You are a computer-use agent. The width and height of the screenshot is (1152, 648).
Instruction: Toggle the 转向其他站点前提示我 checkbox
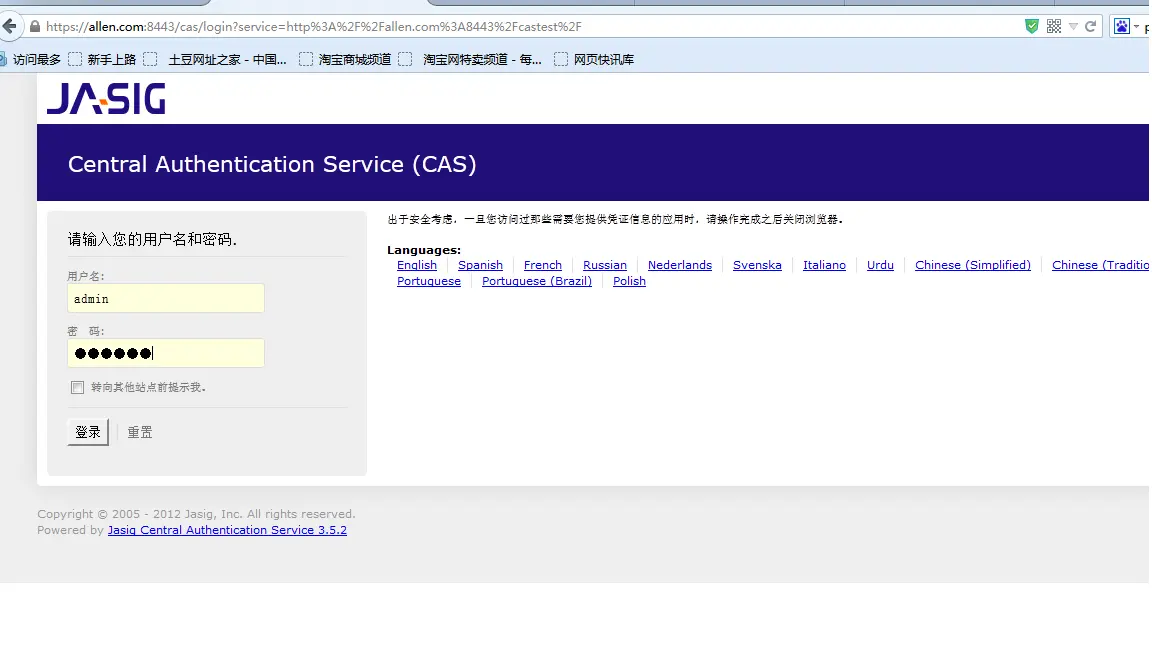point(77,387)
